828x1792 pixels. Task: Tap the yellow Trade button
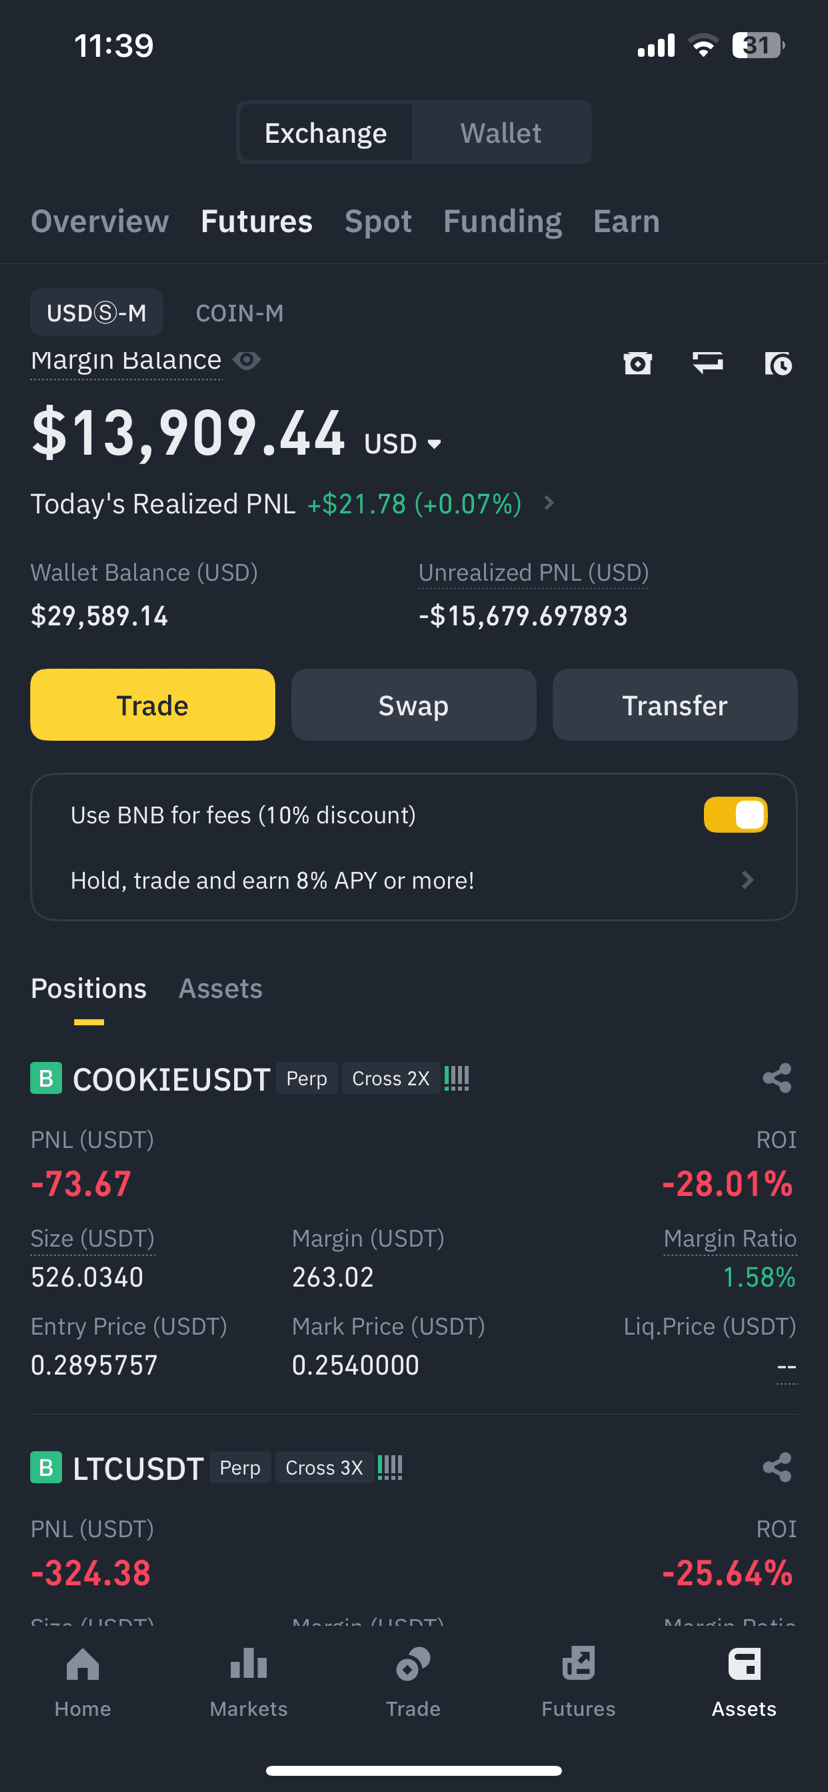153,705
